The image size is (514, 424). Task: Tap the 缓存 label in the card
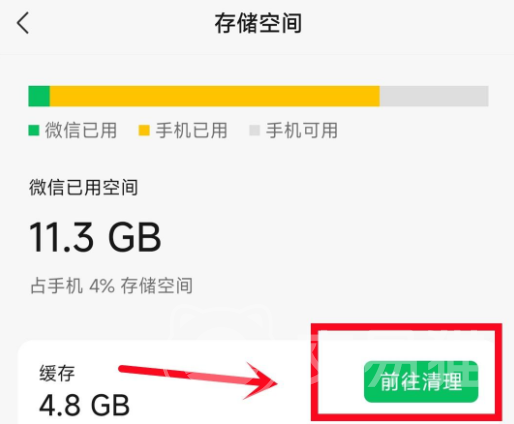[x=57, y=373]
